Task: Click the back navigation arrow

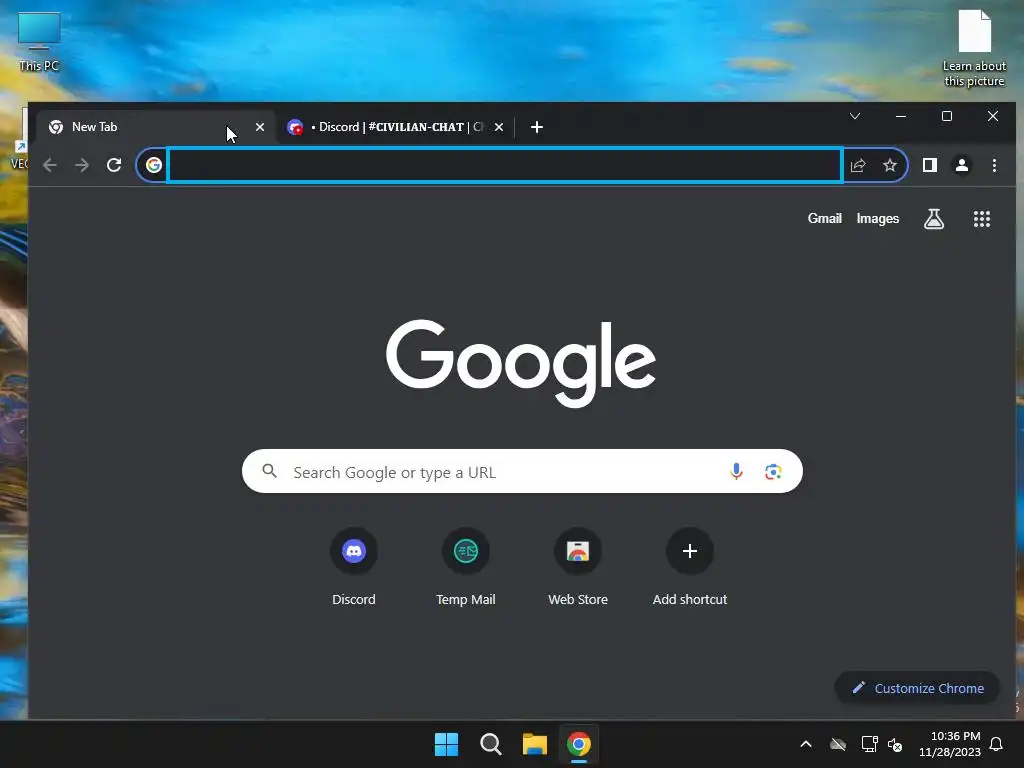Action: click(x=50, y=165)
